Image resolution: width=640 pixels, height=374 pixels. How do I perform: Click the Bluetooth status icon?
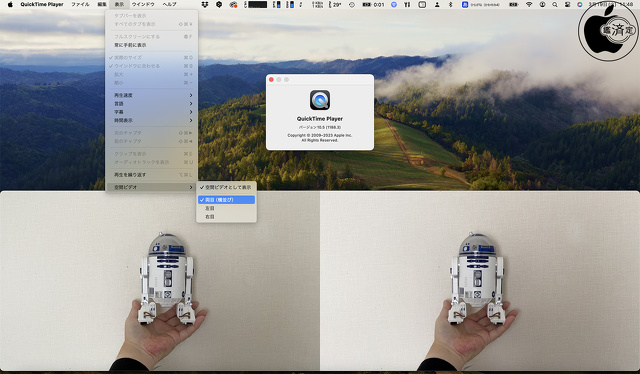(x=451, y=4)
